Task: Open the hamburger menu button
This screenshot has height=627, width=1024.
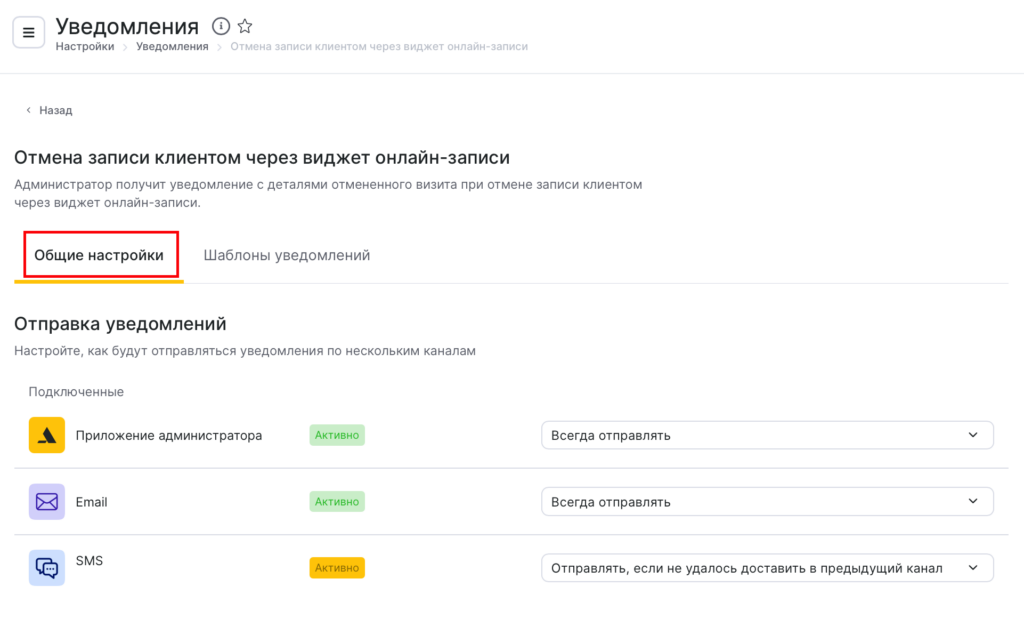Action: click(x=28, y=33)
